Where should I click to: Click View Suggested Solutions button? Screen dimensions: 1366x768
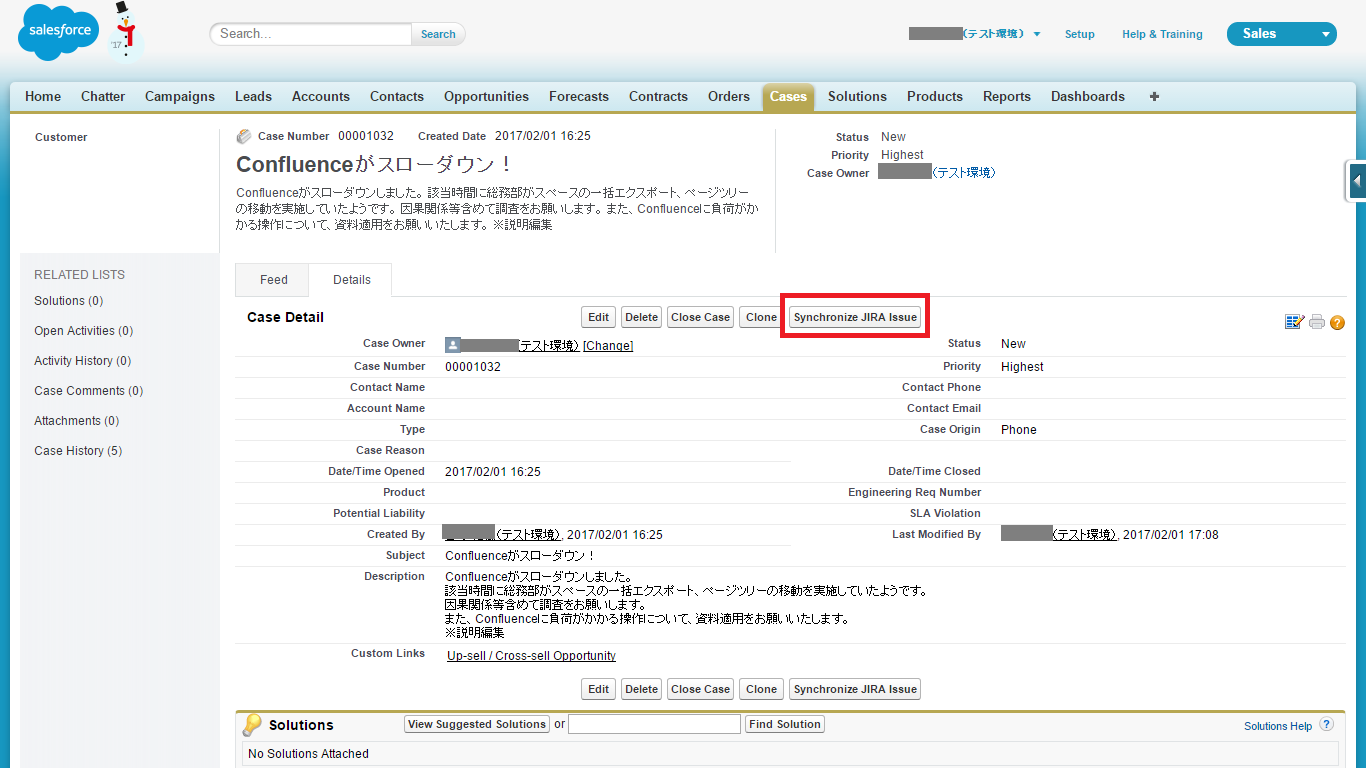coord(477,724)
